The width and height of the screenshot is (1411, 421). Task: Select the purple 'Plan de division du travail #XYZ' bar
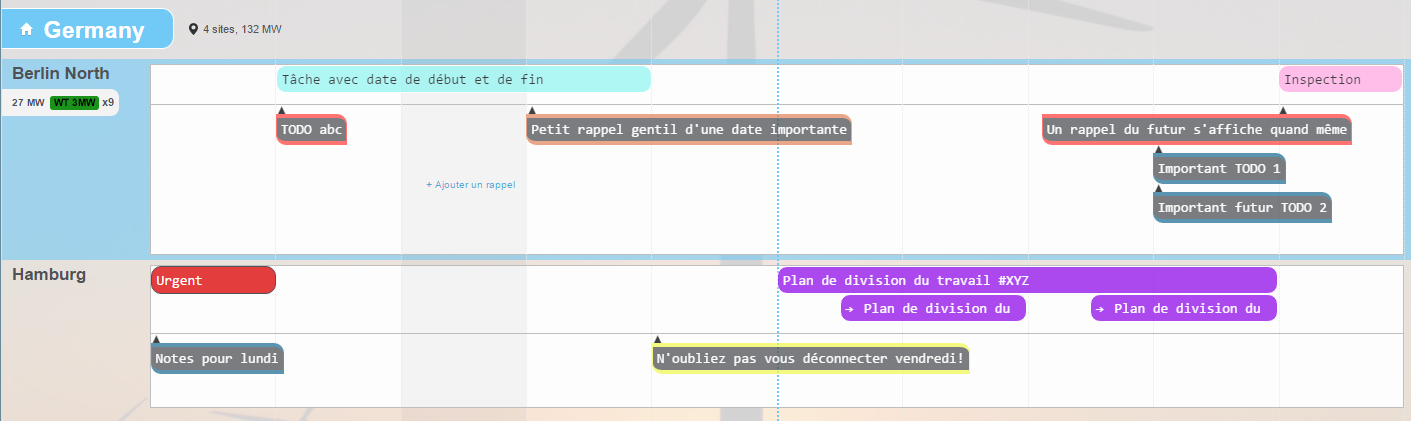tap(1027, 281)
